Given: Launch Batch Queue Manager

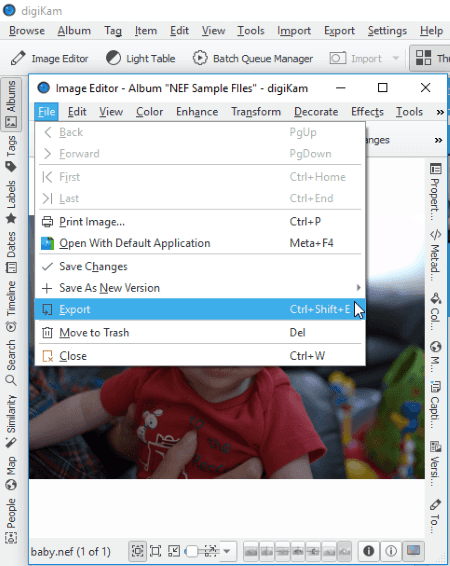Looking at the screenshot, I should click(x=253, y=58).
